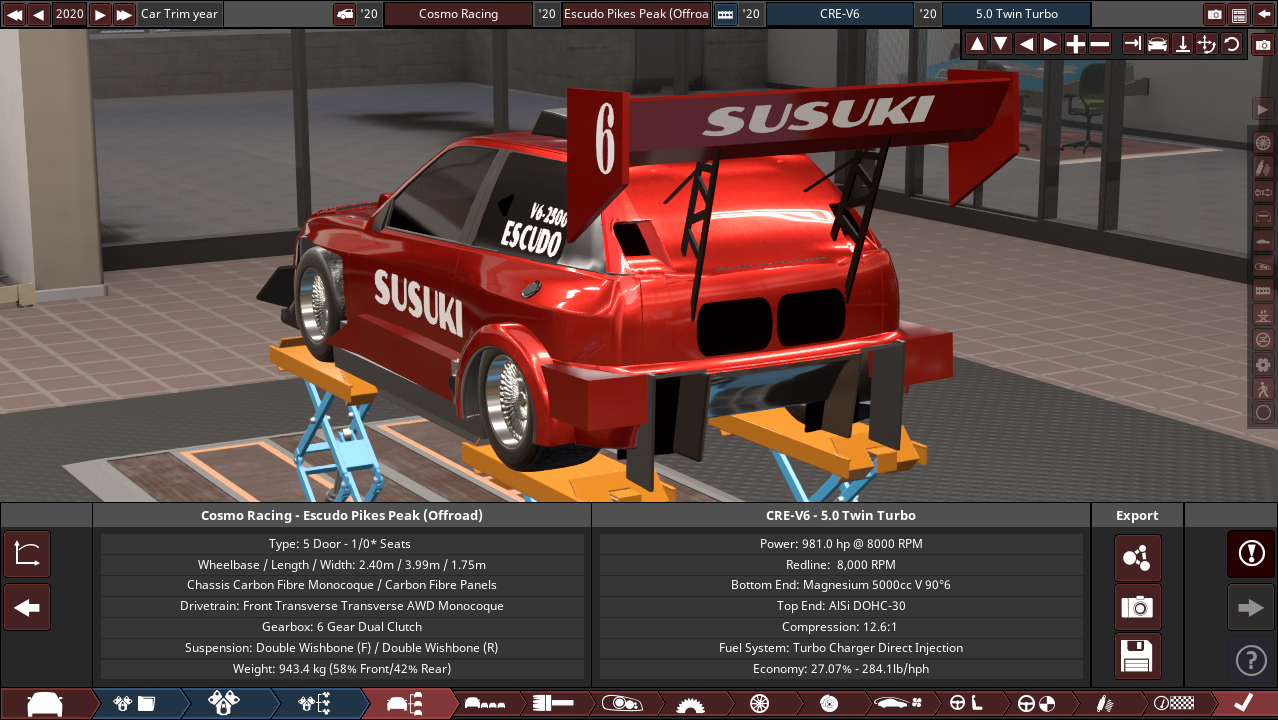This screenshot has width=1278, height=720.
Task: Open the paint brush tab
Action: point(553,704)
